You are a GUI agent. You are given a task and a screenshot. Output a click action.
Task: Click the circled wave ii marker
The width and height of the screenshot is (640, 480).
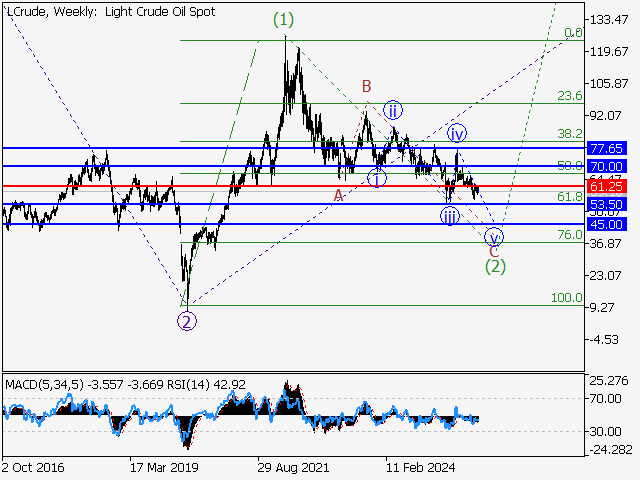[394, 110]
